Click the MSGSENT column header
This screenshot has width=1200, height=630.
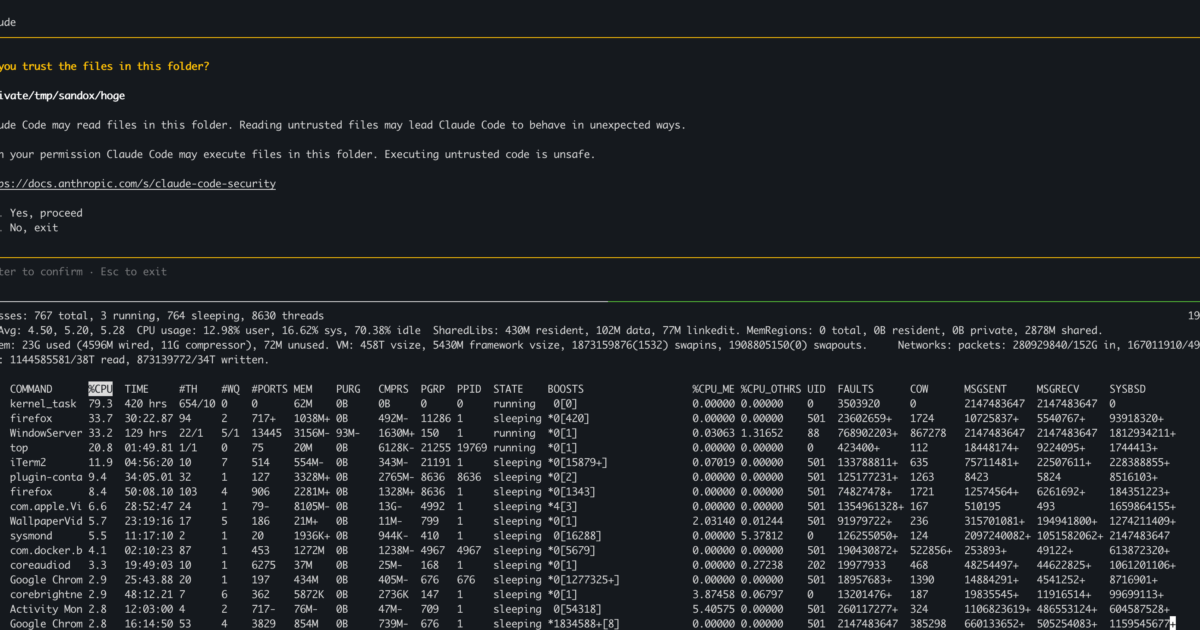click(985, 389)
